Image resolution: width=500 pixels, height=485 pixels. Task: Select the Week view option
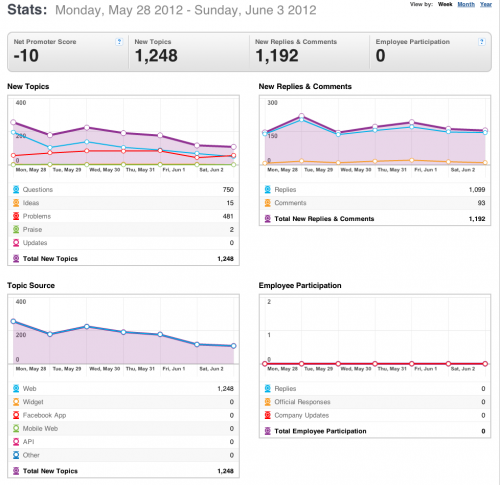coord(445,4)
